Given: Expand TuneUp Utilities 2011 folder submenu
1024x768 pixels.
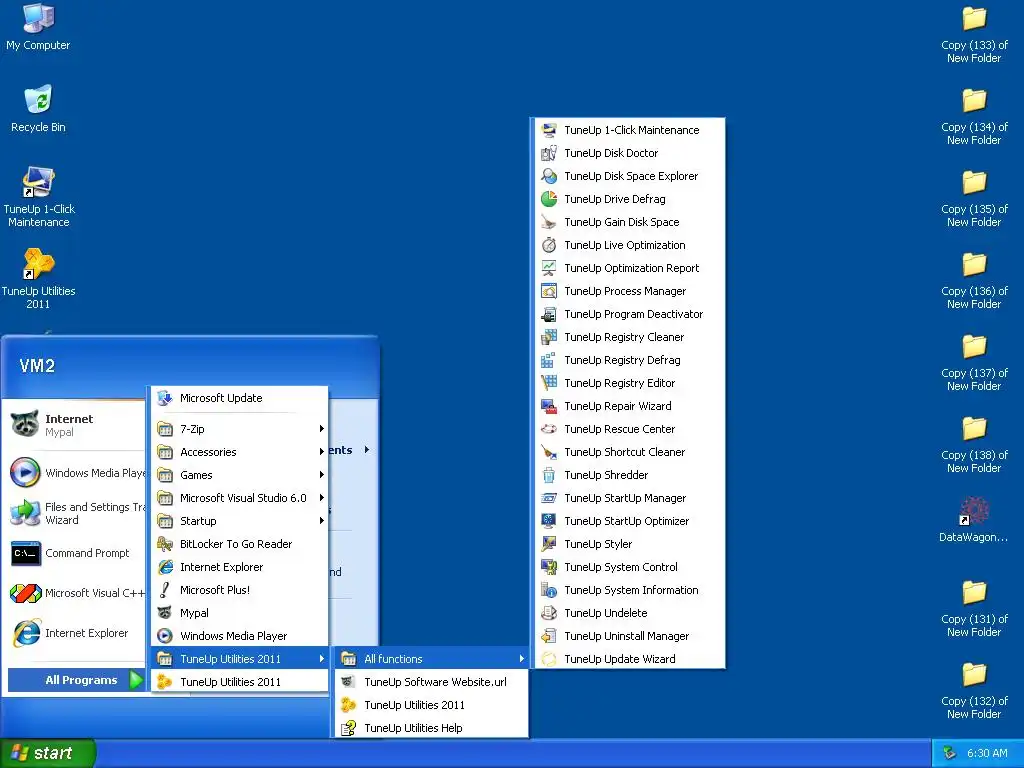Looking at the screenshot, I should pyautogui.click(x=241, y=659).
